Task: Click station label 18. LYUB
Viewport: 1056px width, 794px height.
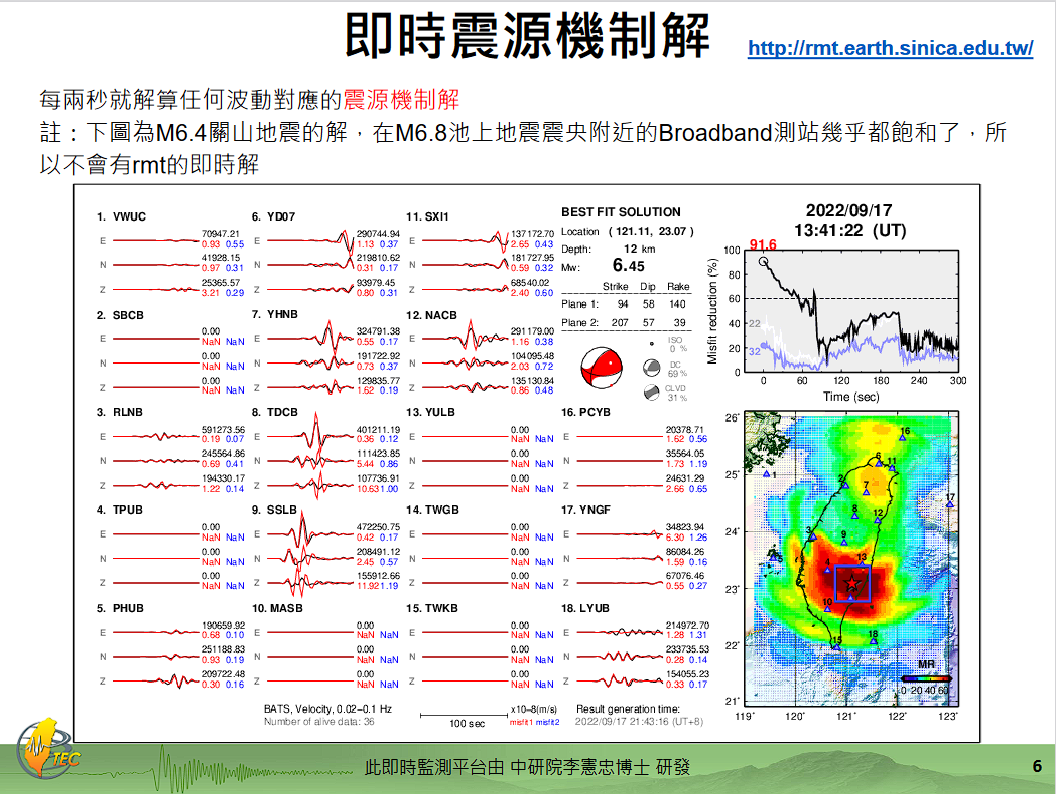Action: (x=585, y=608)
